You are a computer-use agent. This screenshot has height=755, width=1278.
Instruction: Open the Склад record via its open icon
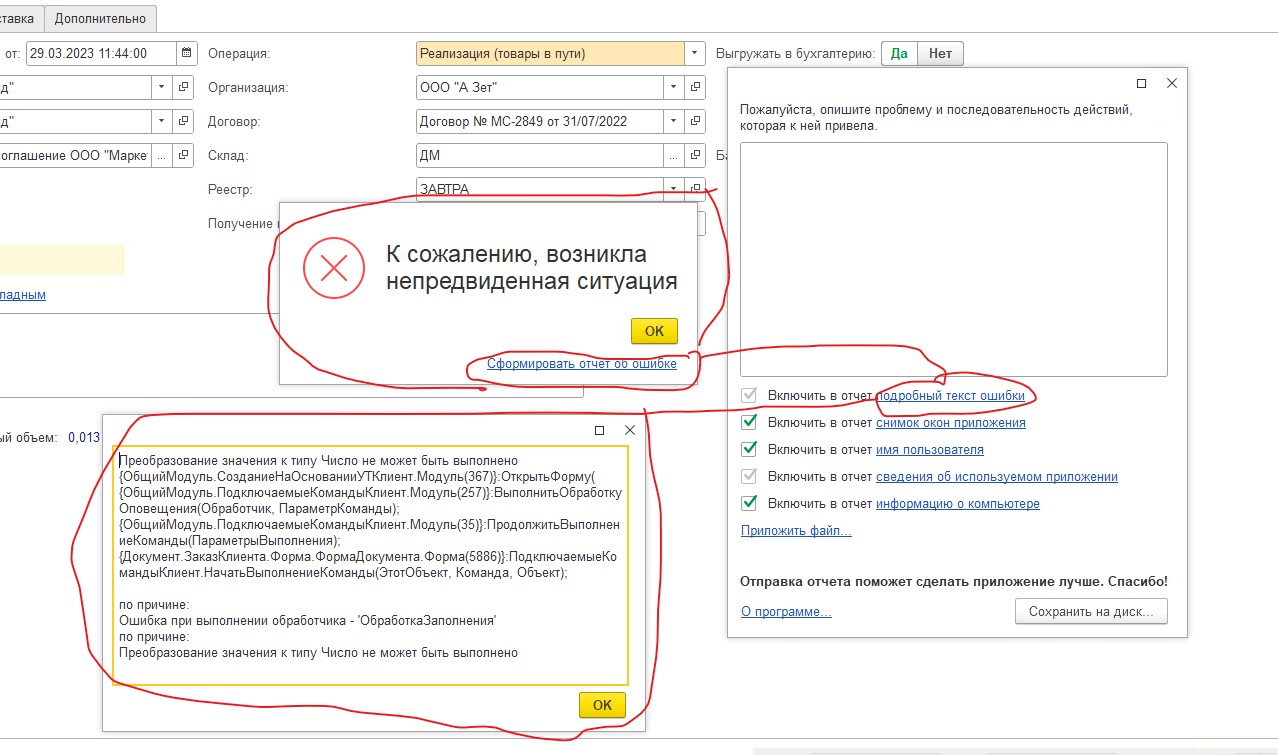(697, 155)
